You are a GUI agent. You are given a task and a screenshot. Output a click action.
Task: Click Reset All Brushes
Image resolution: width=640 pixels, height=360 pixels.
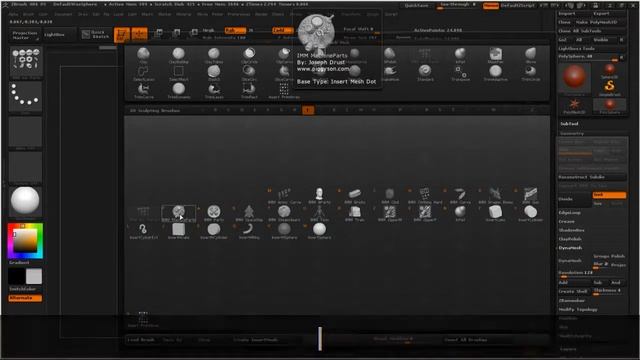465,340
